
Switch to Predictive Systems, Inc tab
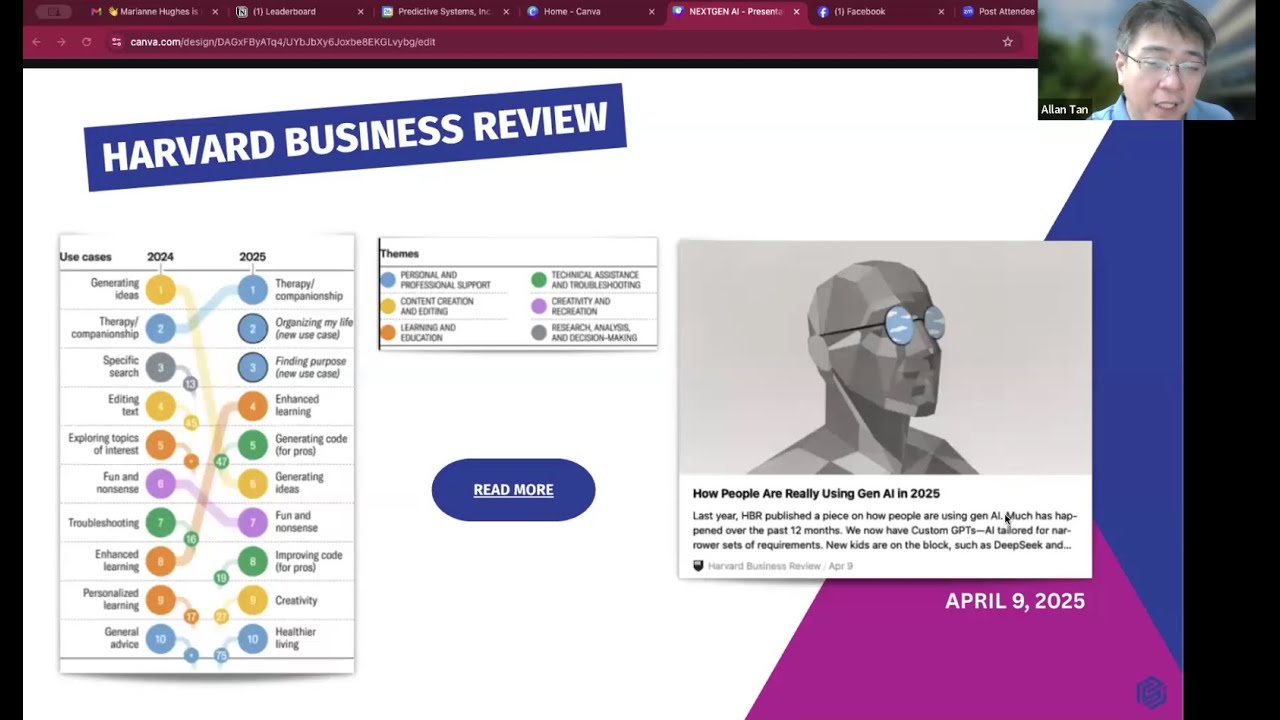tap(444, 12)
